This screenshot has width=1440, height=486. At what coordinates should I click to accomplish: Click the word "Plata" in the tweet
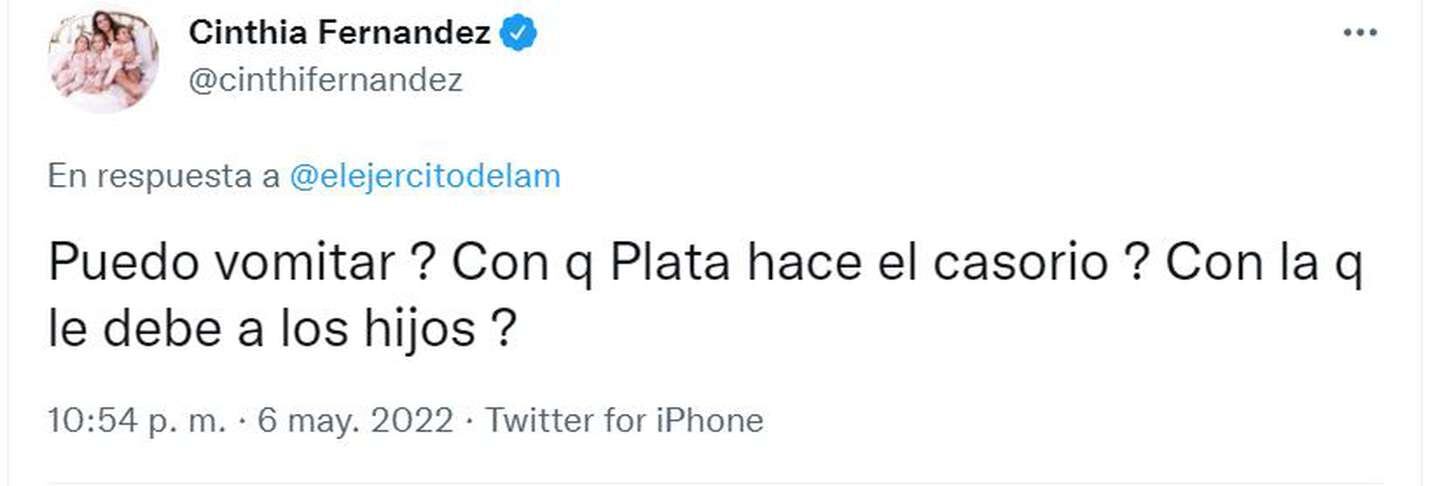click(x=664, y=265)
